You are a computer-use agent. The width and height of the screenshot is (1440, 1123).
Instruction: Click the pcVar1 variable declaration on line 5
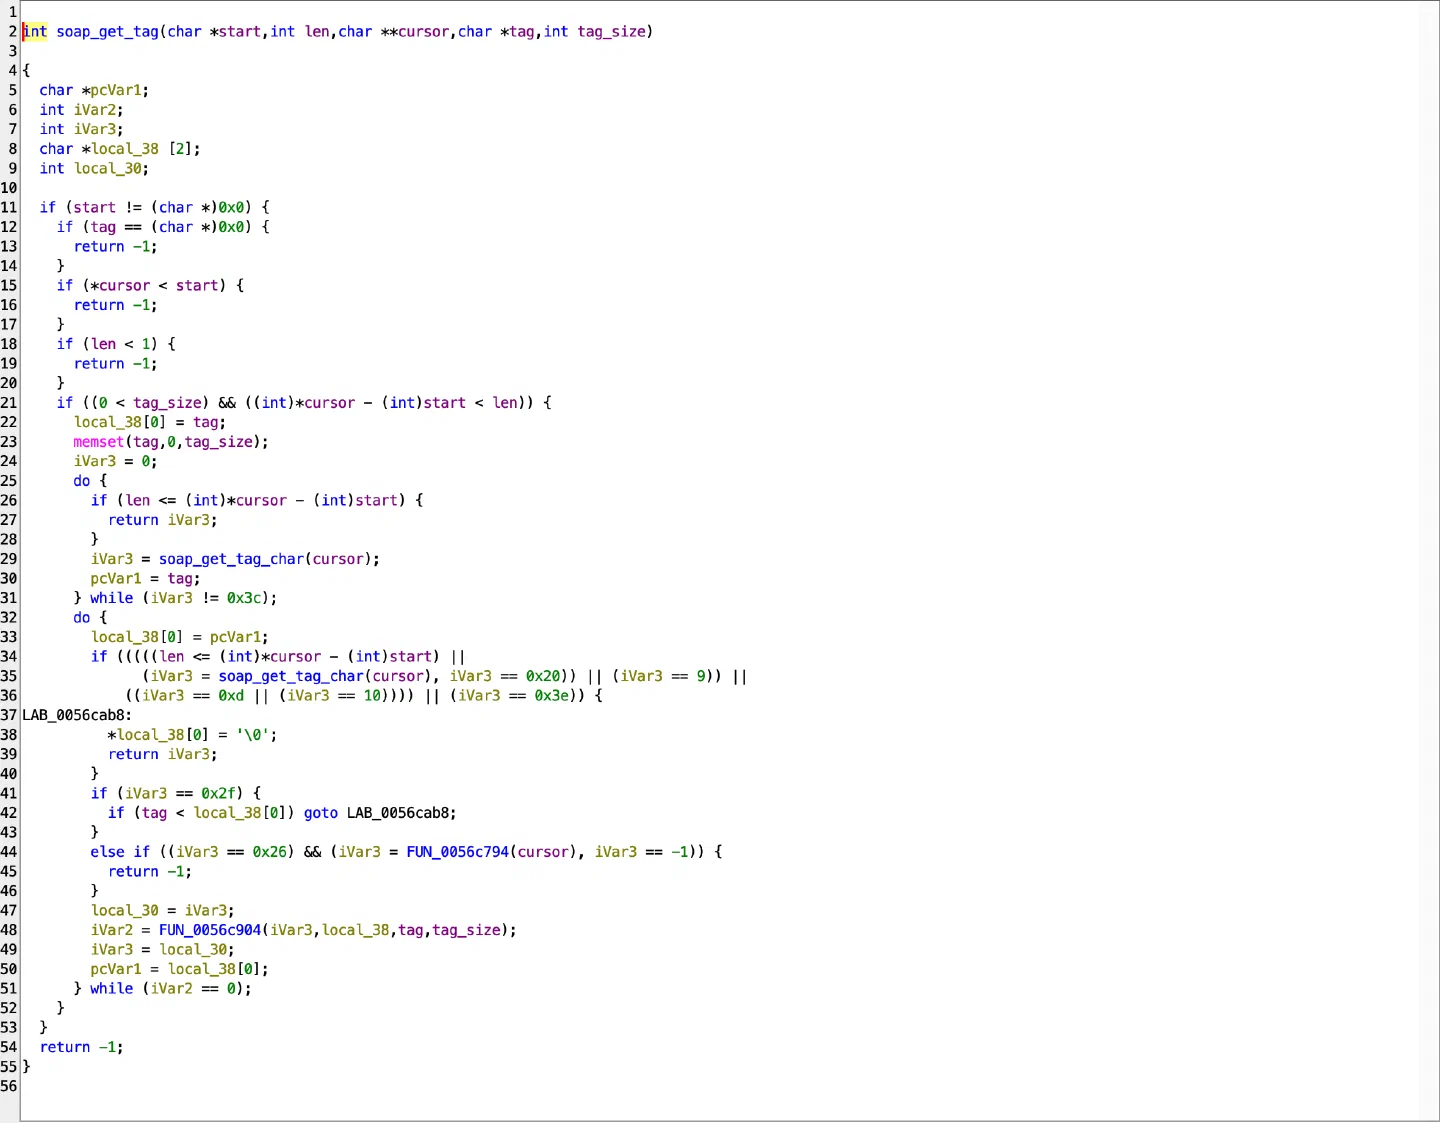click(x=116, y=90)
